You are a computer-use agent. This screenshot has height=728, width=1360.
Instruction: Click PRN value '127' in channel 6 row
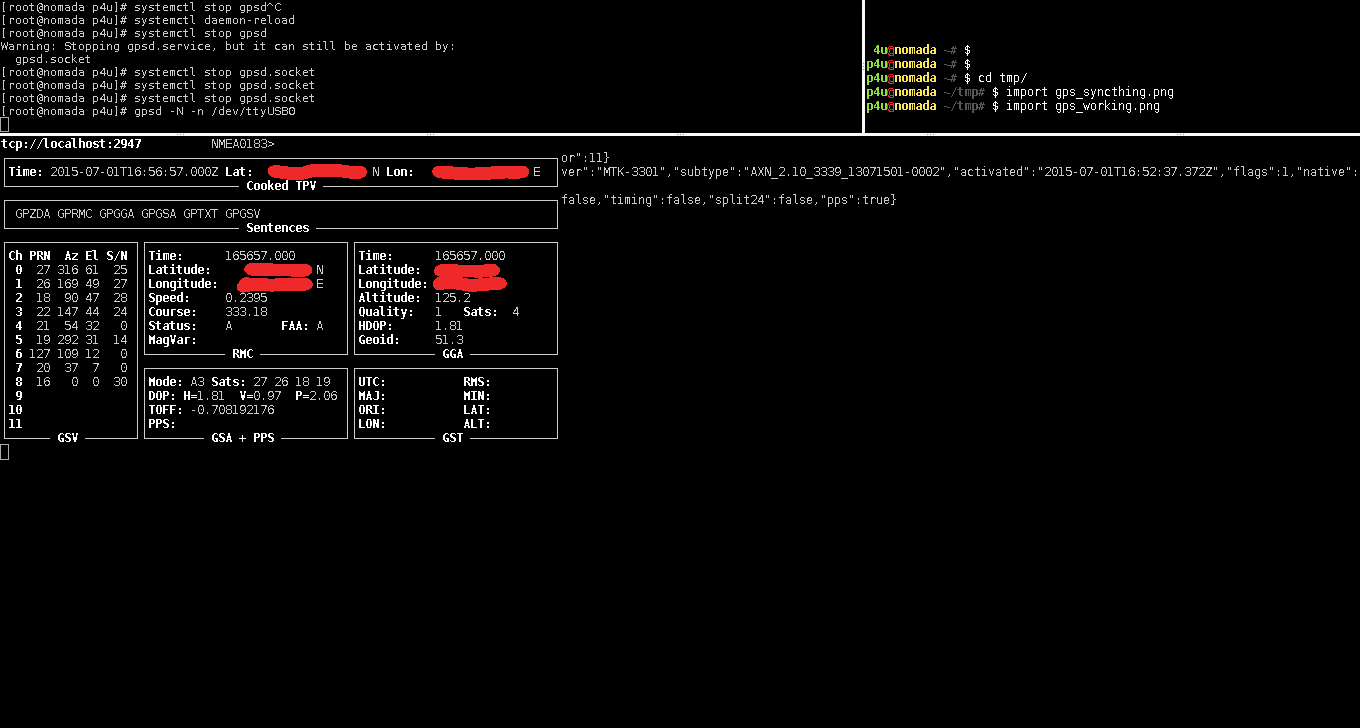click(40, 354)
